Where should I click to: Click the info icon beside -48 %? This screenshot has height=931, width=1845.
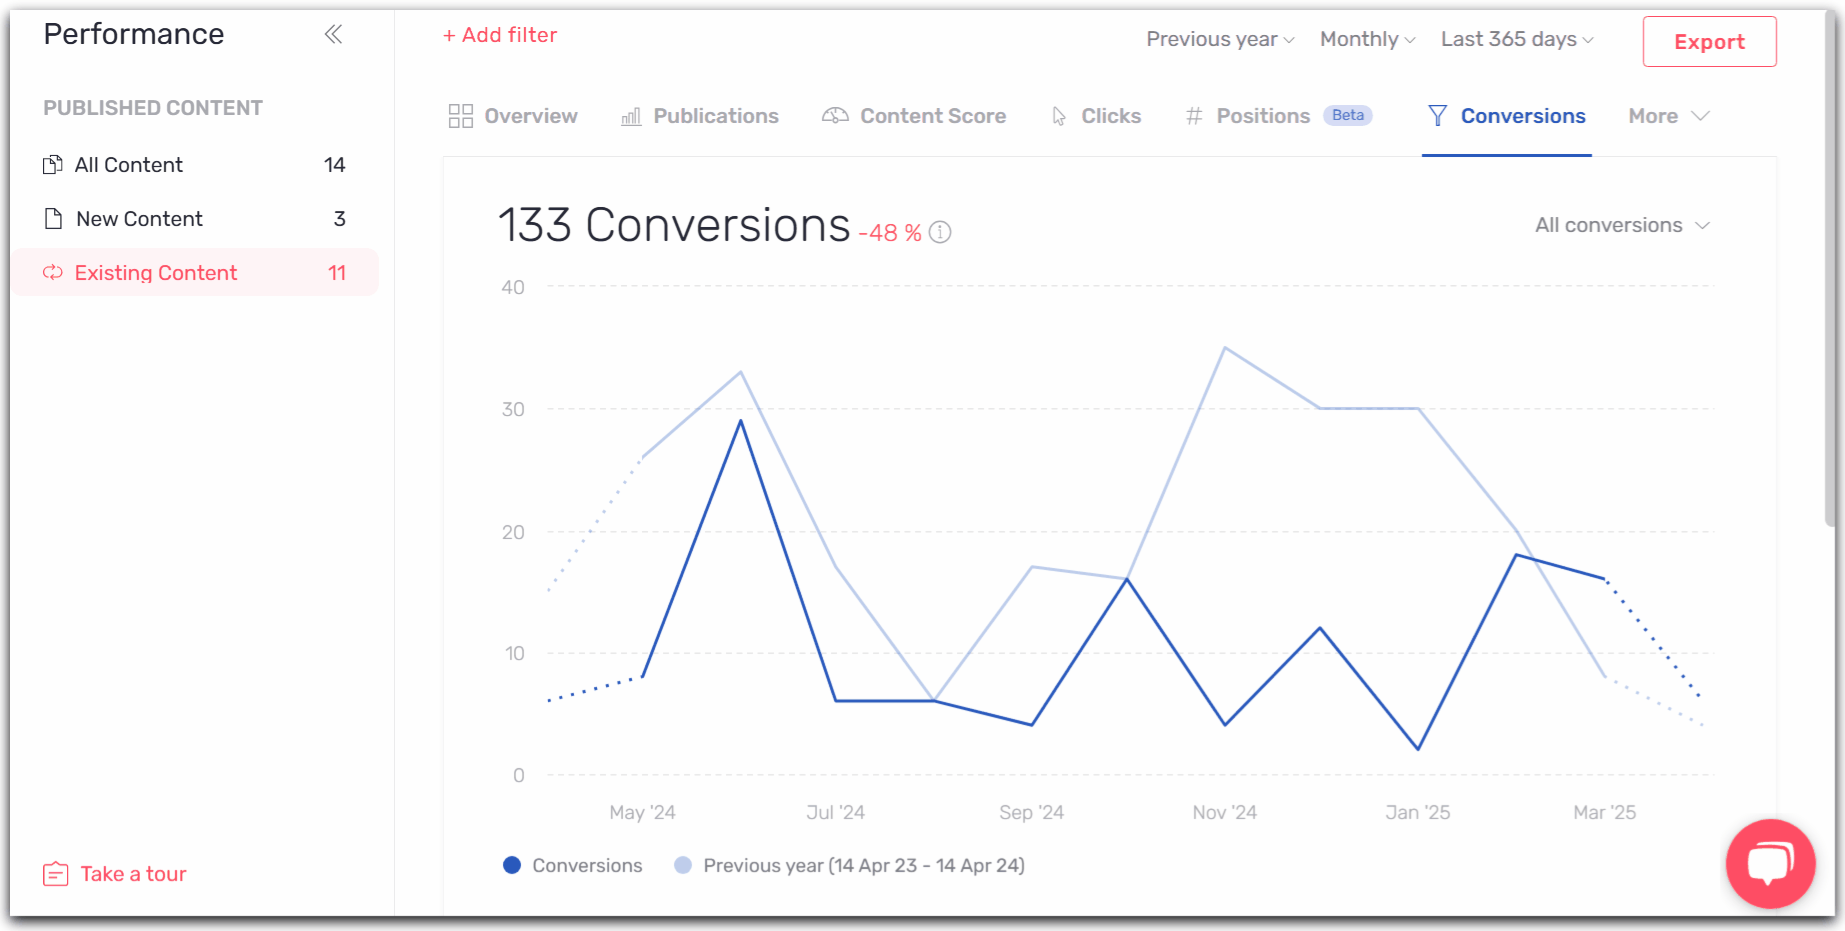[940, 232]
